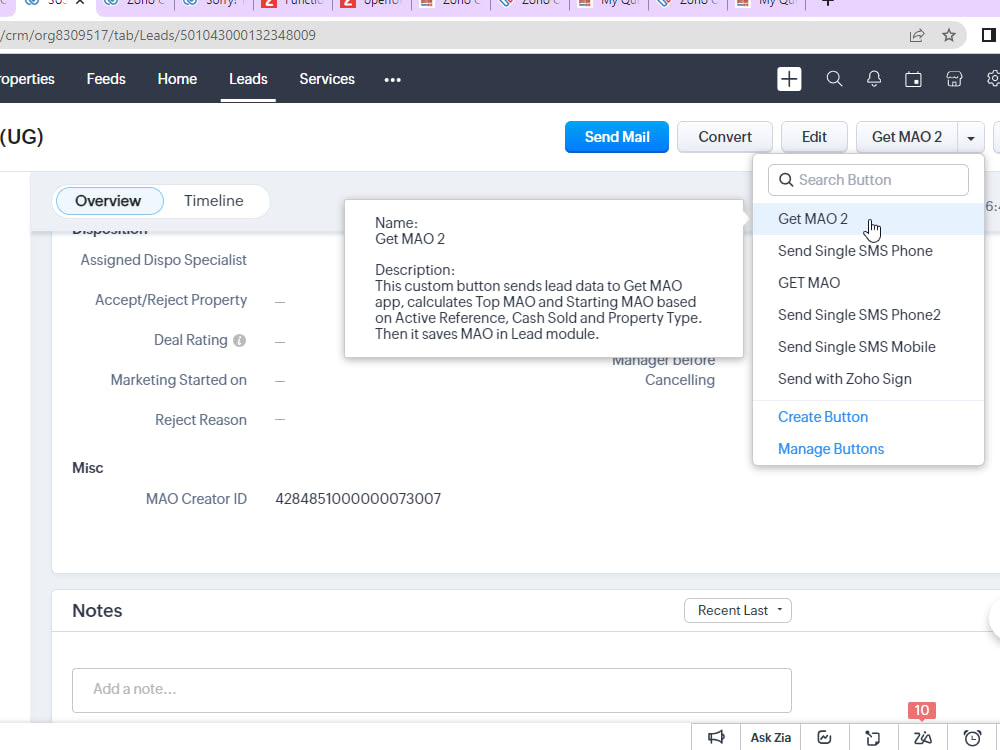Viewport: 1000px width, 750px height.
Task: Click the Notes section heading
Action: pyautogui.click(x=97, y=611)
